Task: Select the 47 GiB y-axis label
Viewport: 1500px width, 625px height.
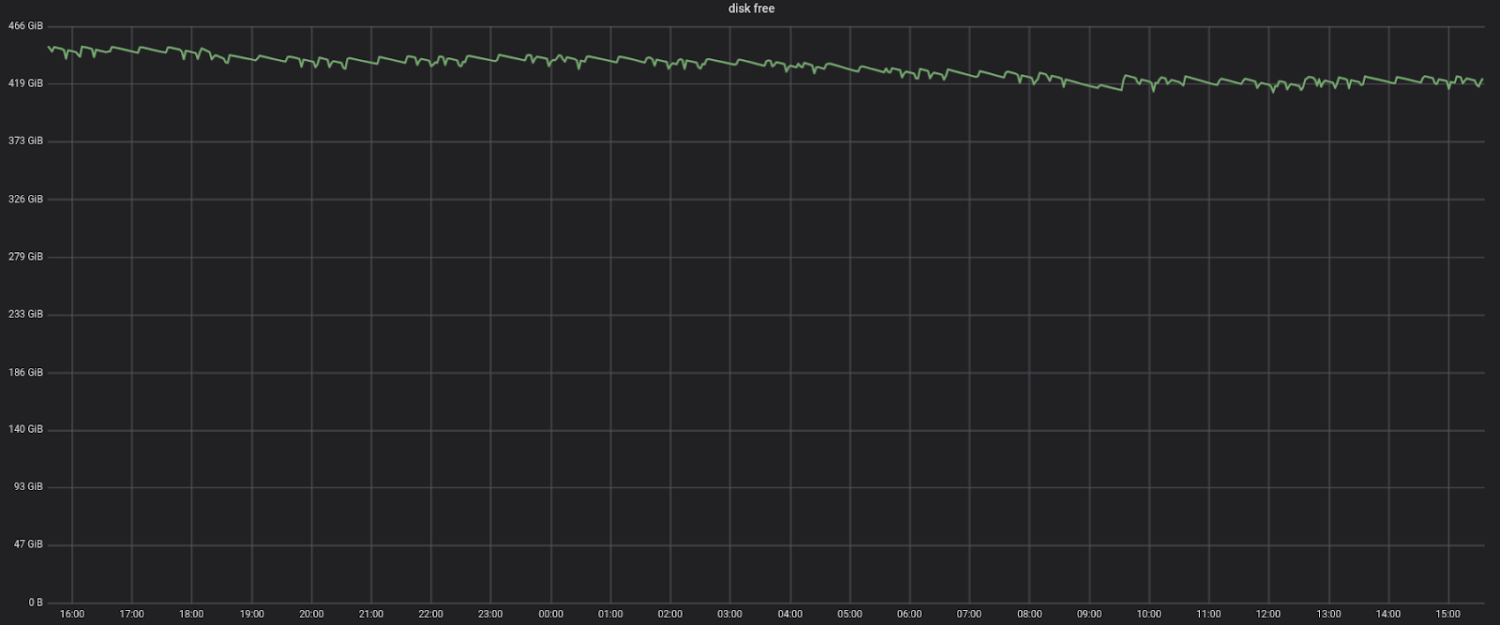Action: pyautogui.click(x=30, y=544)
